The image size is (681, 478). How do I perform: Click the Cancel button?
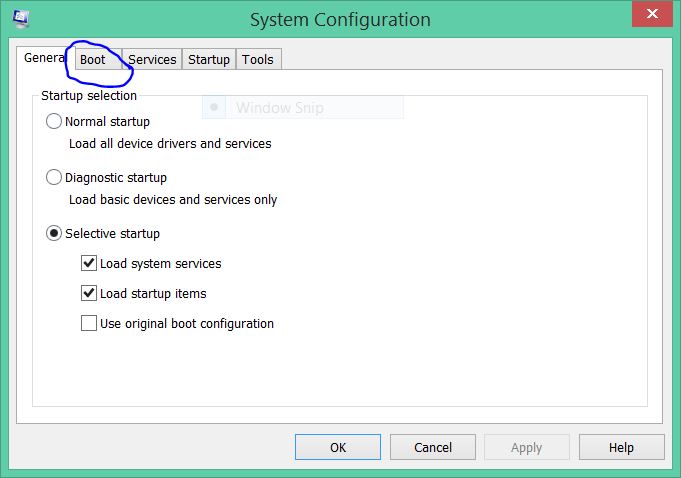point(432,447)
